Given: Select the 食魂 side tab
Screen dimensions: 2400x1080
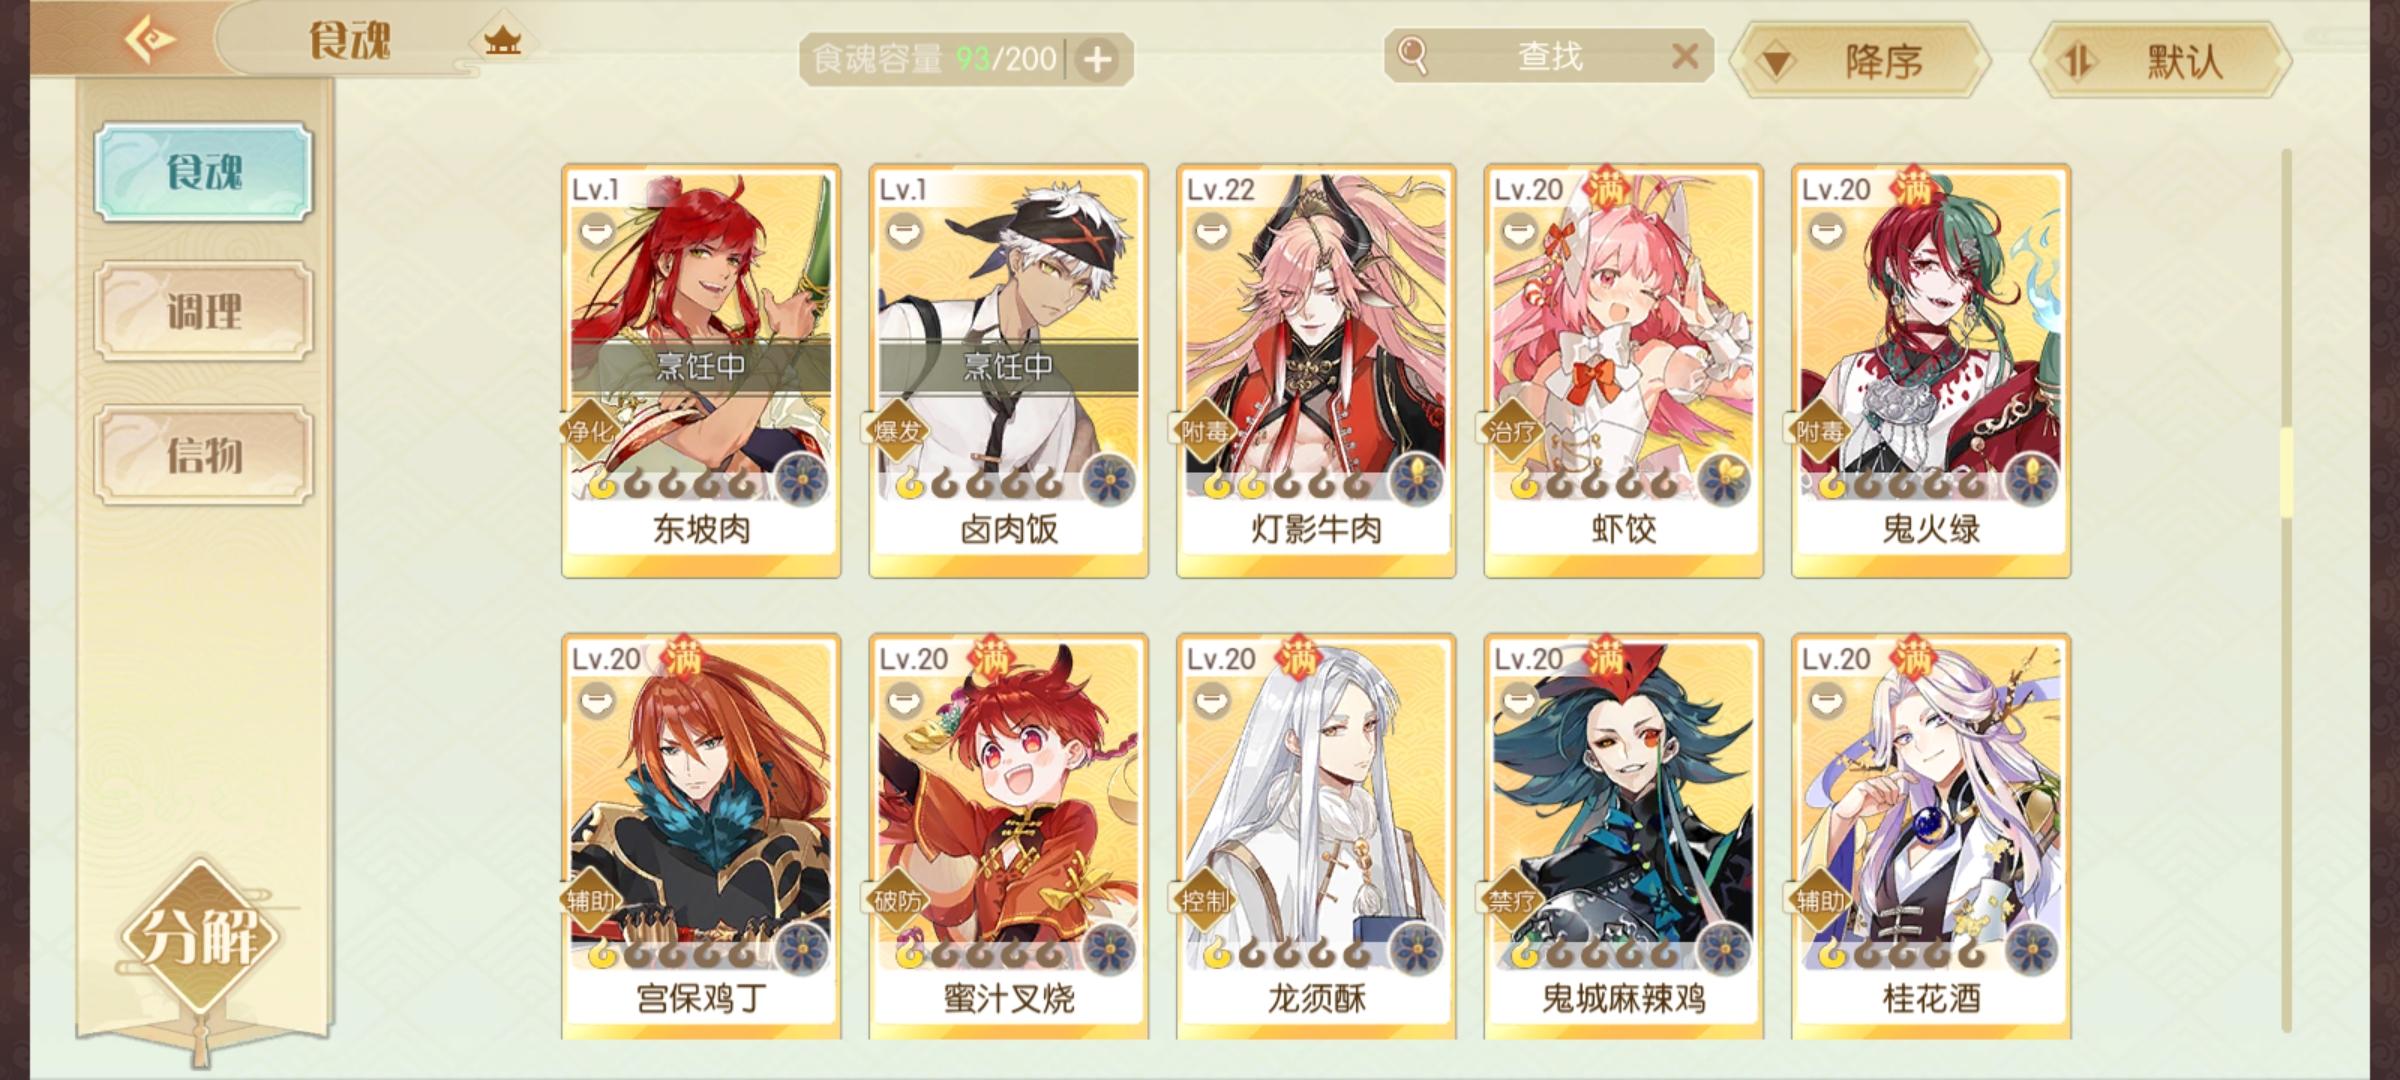Looking at the screenshot, I should coord(204,172).
